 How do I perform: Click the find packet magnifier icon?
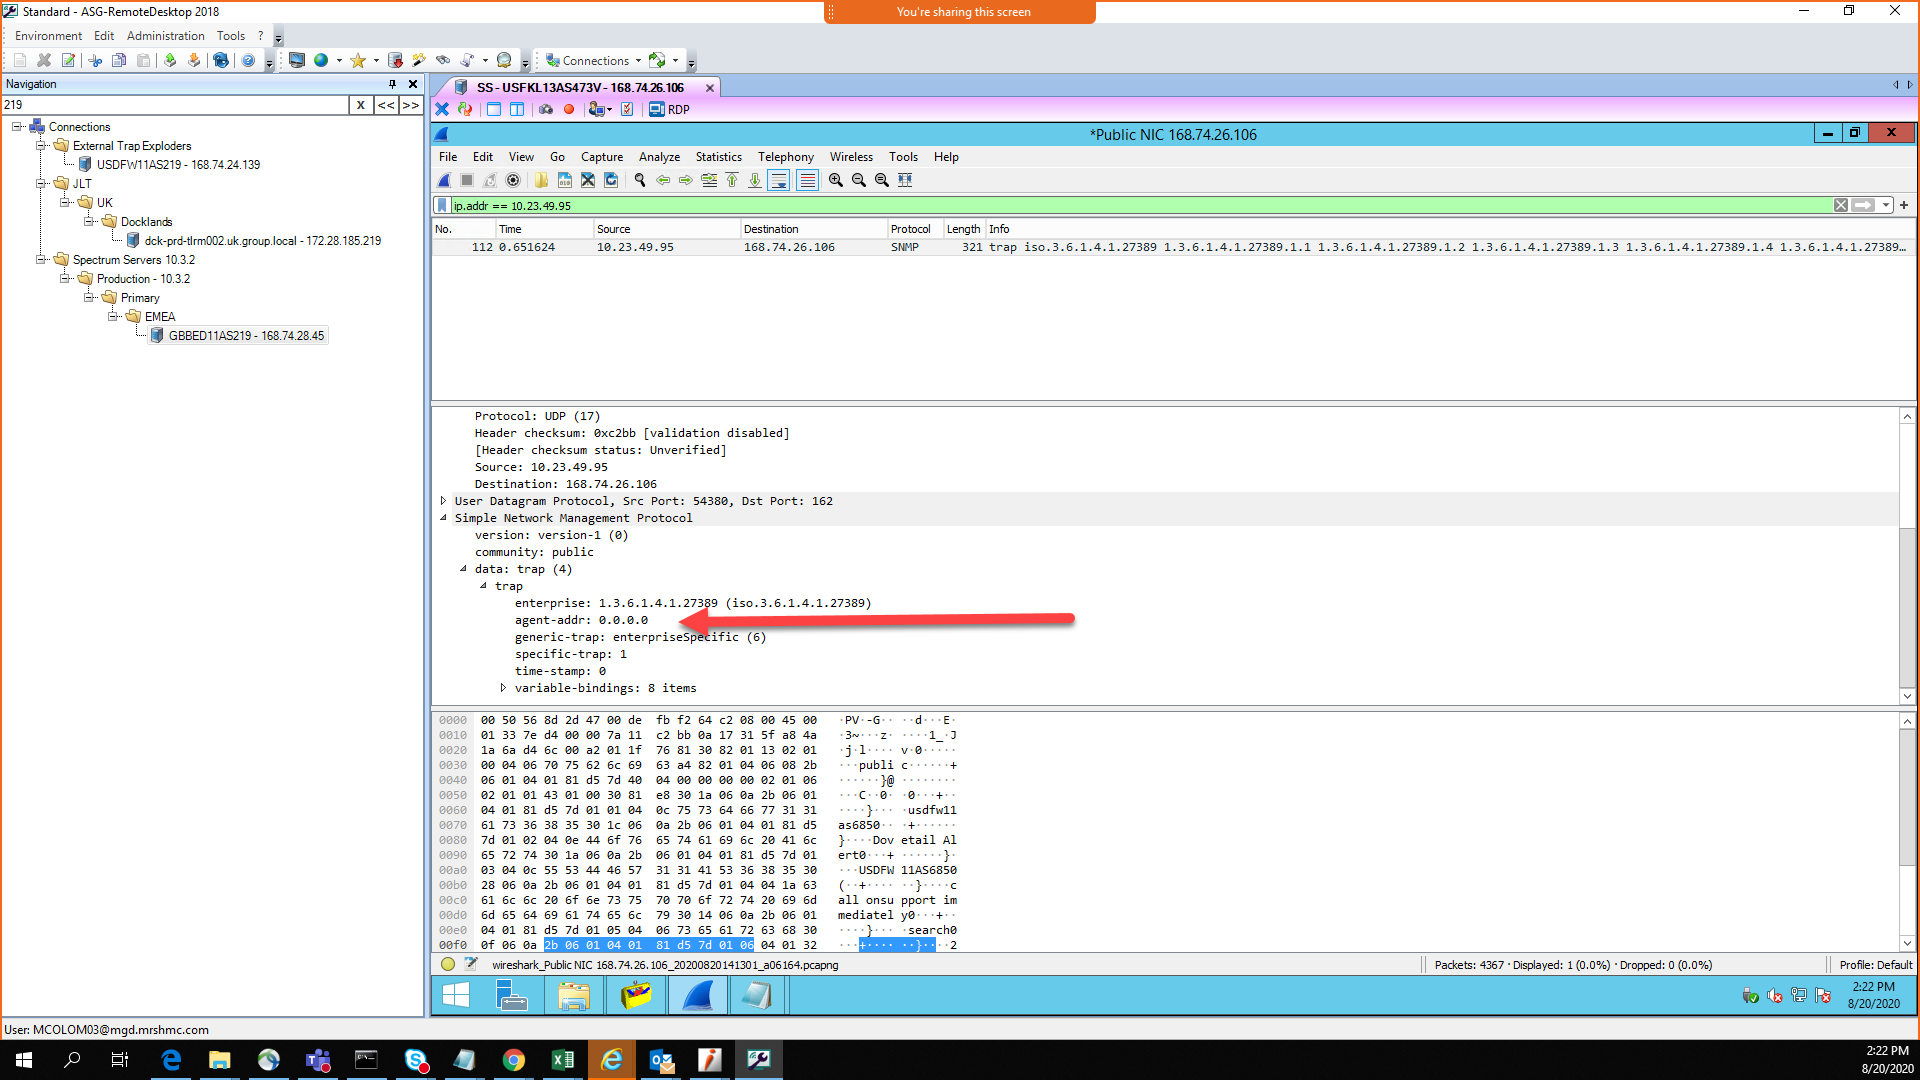coord(640,181)
